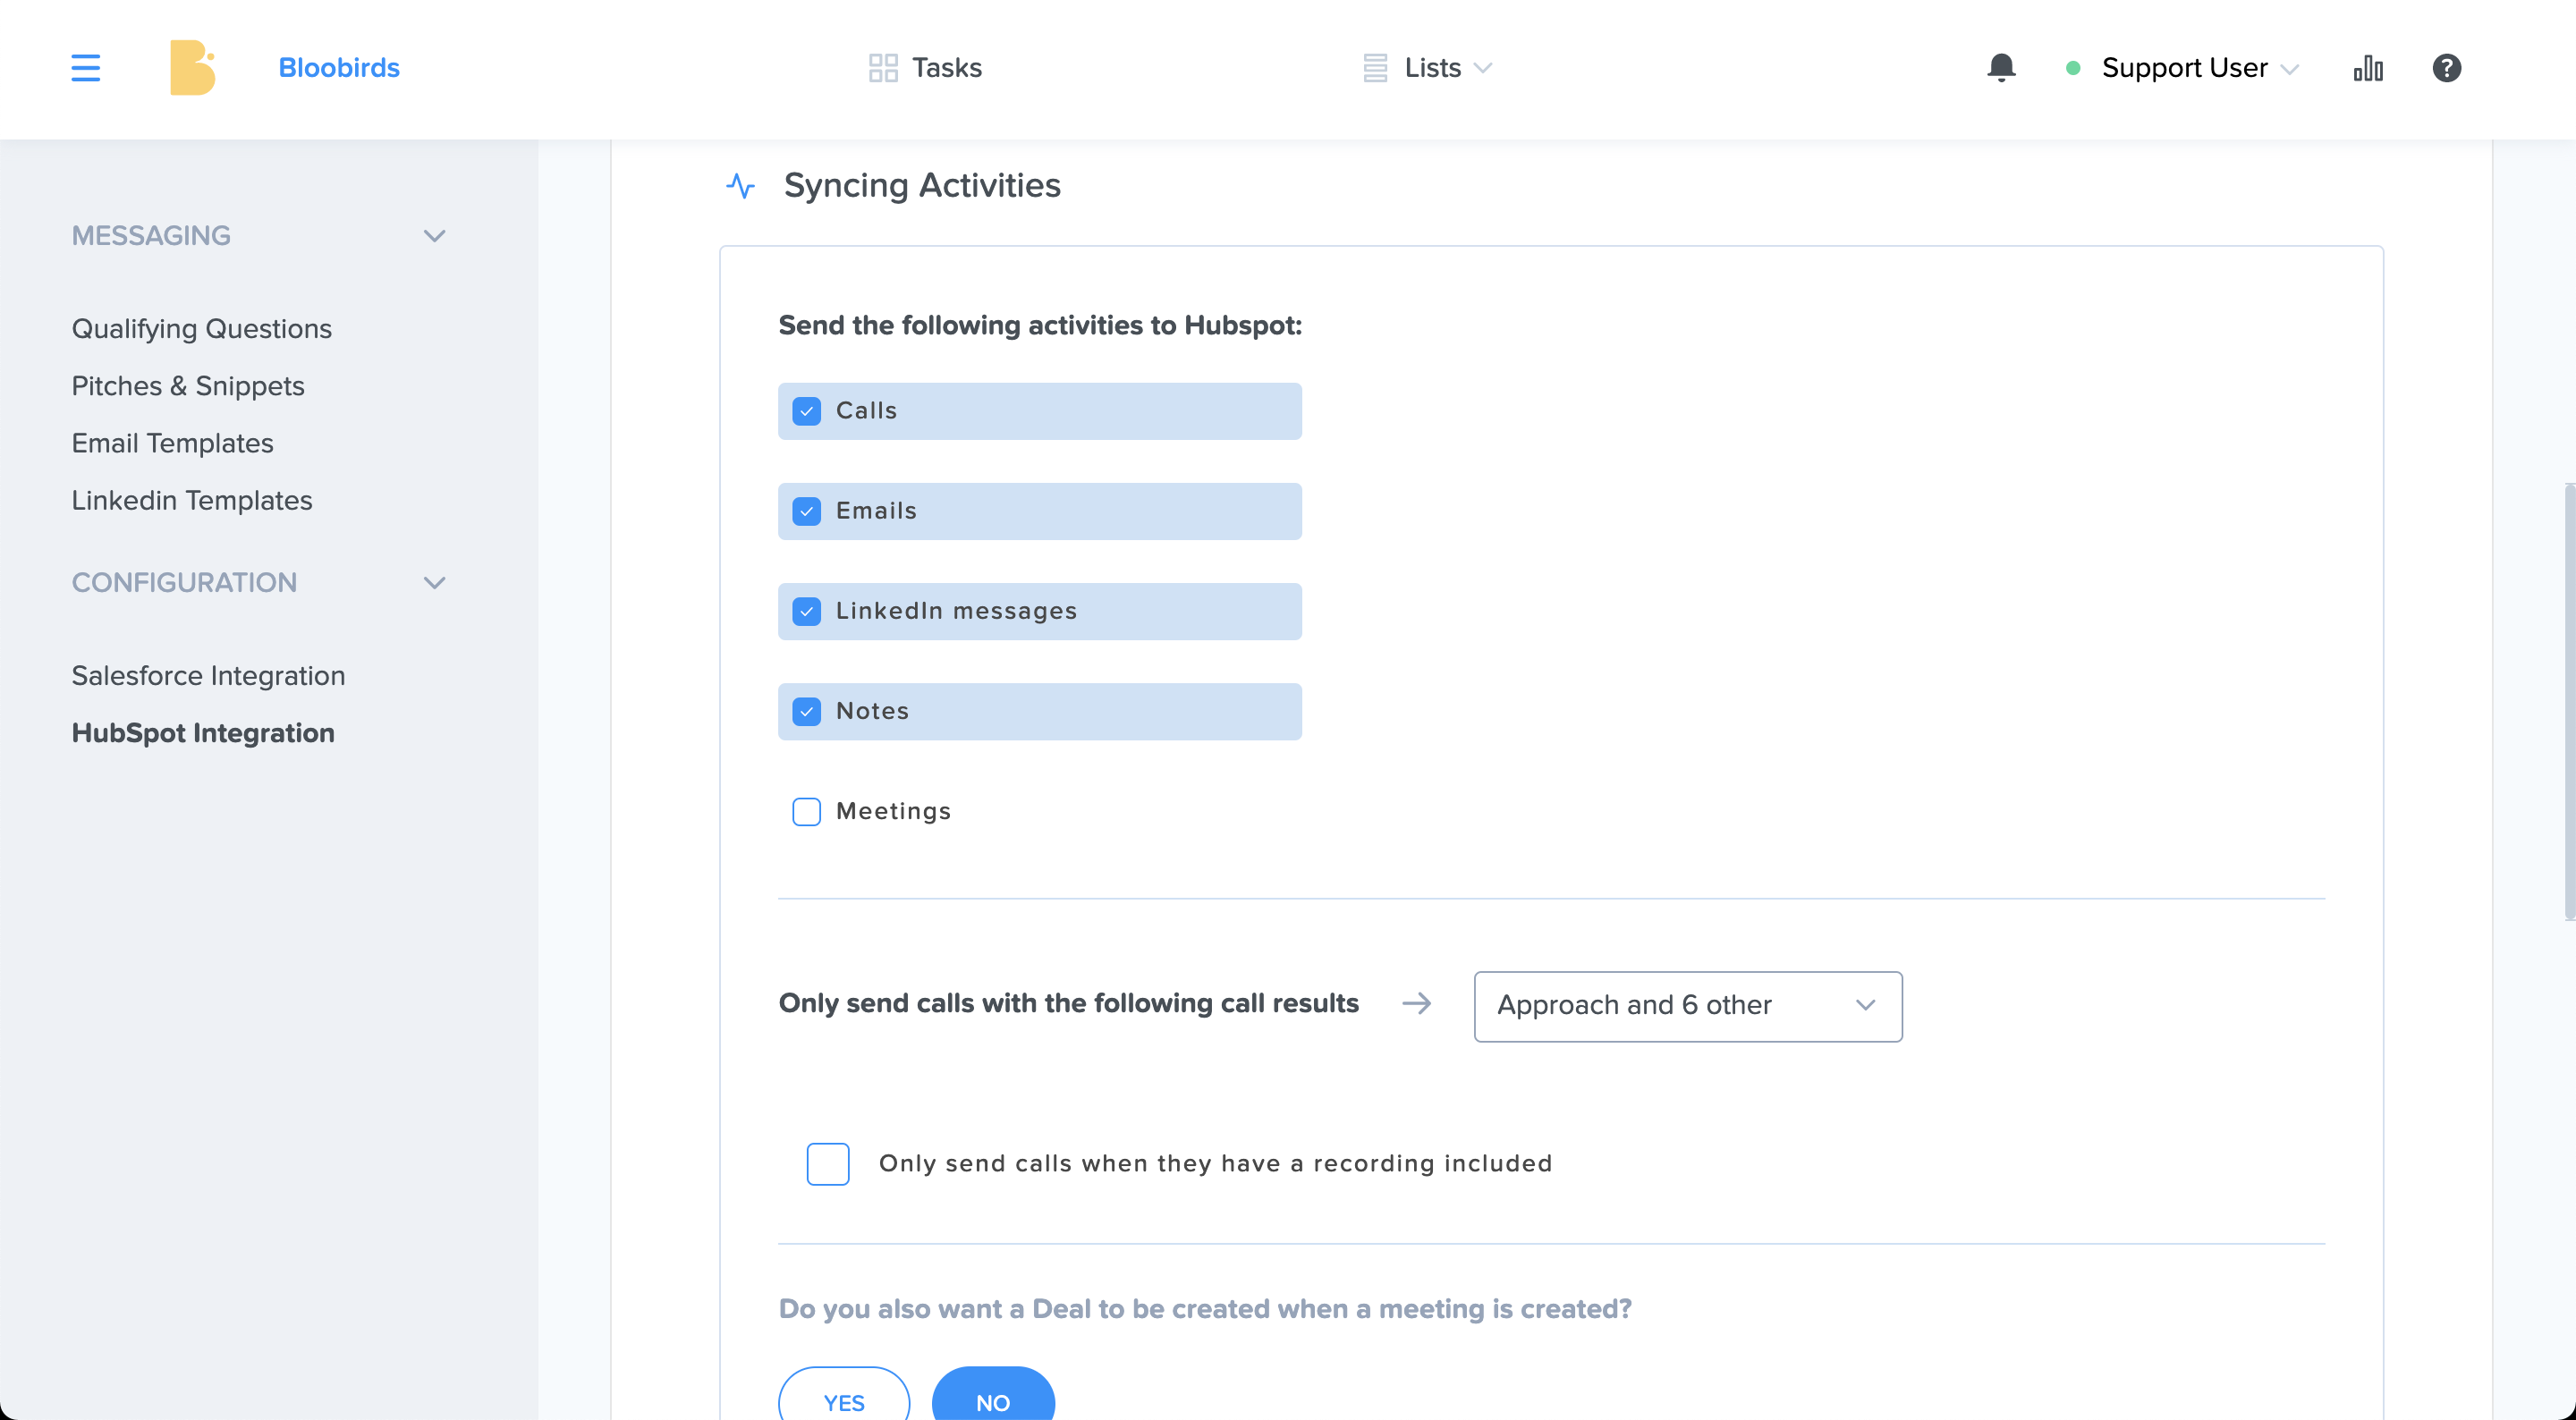Click the Bloobirds logo icon
The image size is (2576, 1420).
click(193, 68)
